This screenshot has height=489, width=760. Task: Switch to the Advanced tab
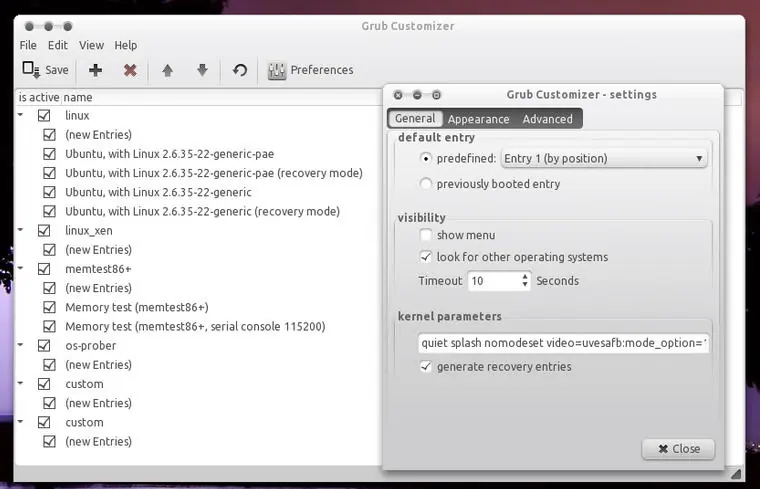pos(547,119)
